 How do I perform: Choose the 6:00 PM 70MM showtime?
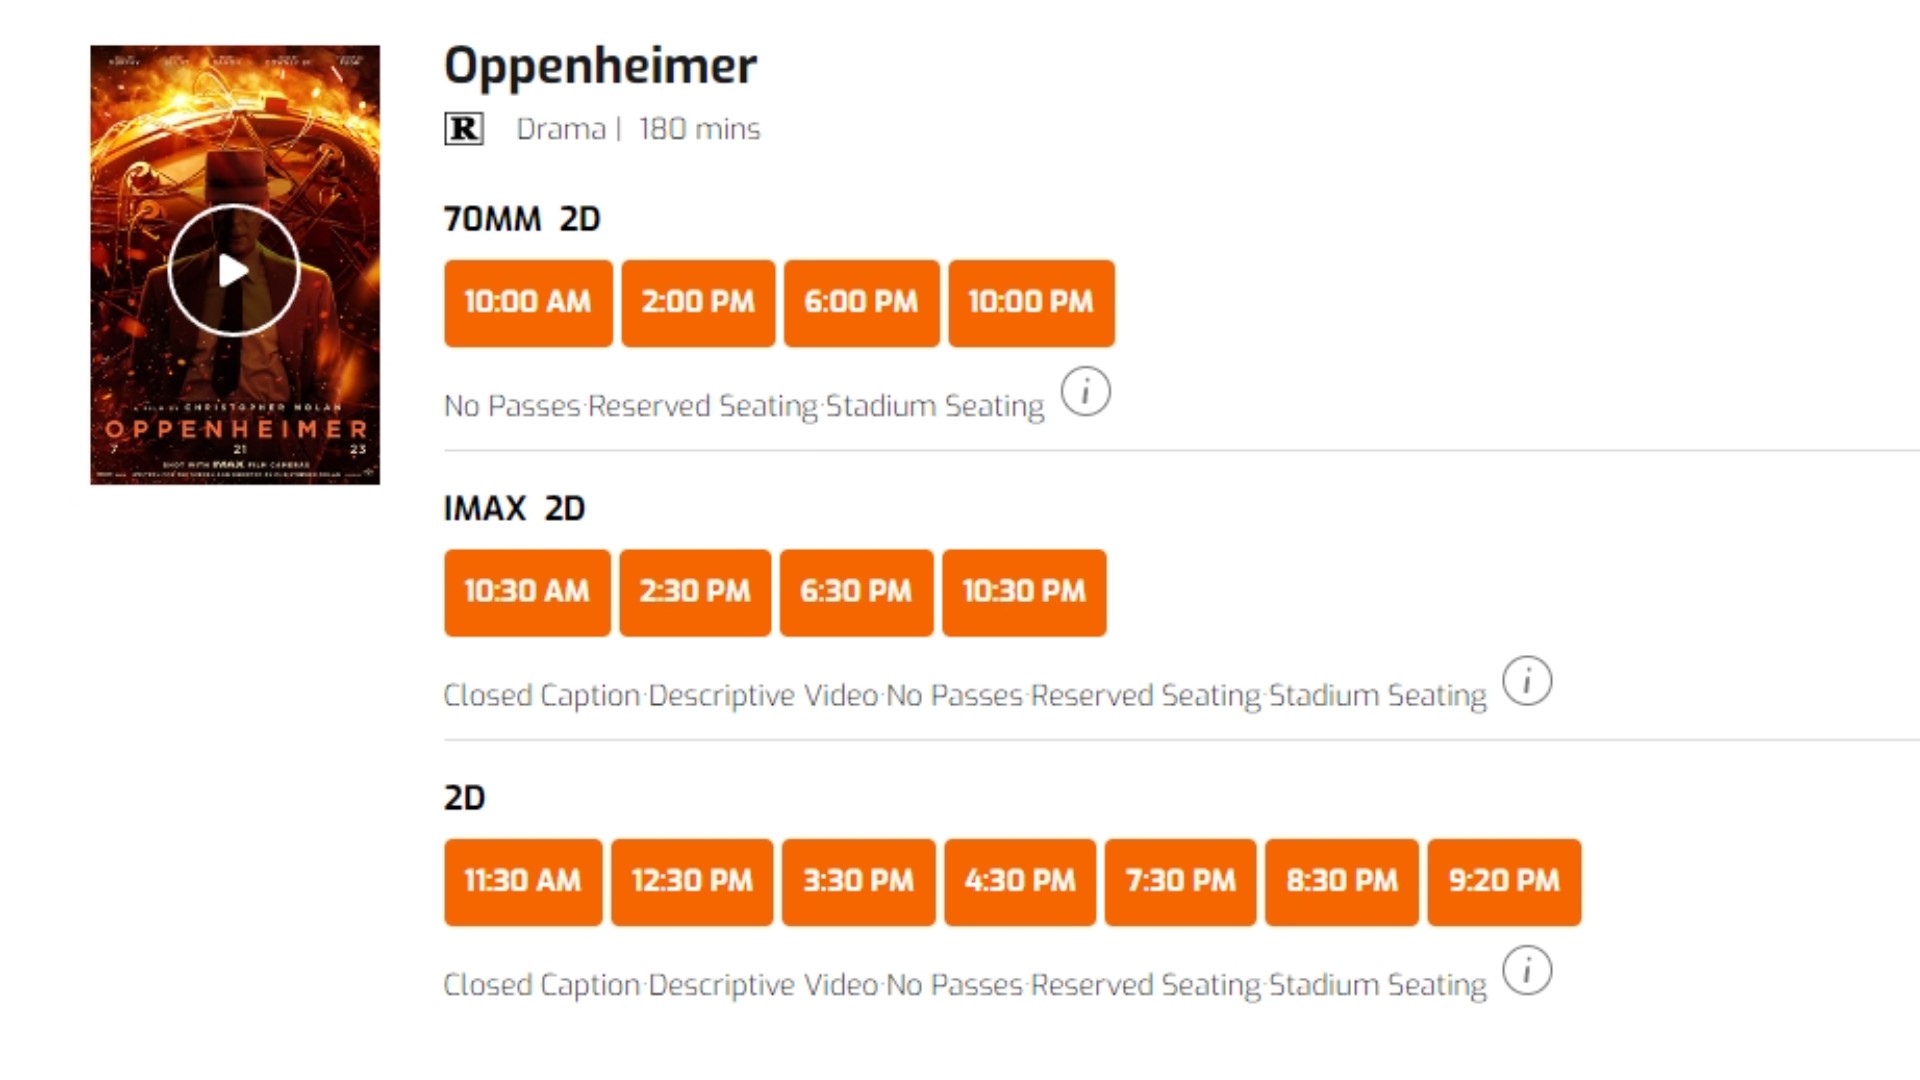(x=861, y=303)
